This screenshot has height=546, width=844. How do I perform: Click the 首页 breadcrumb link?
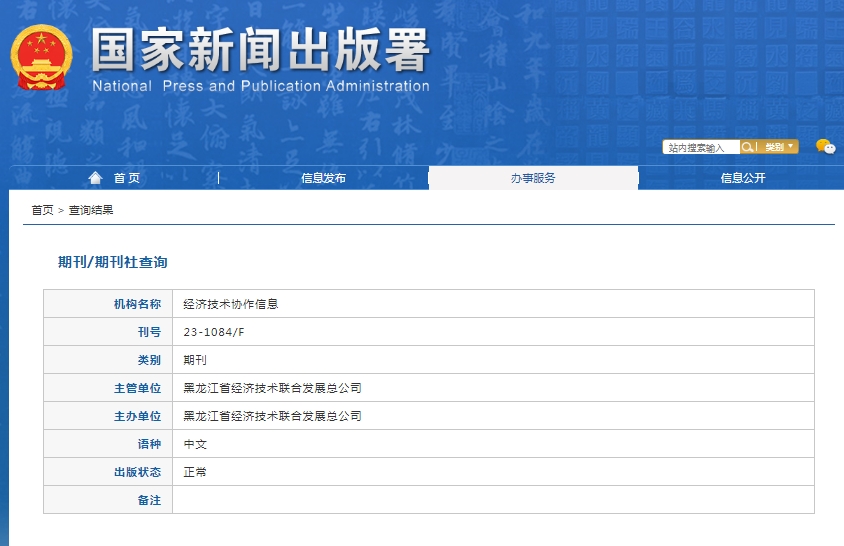(x=42, y=210)
